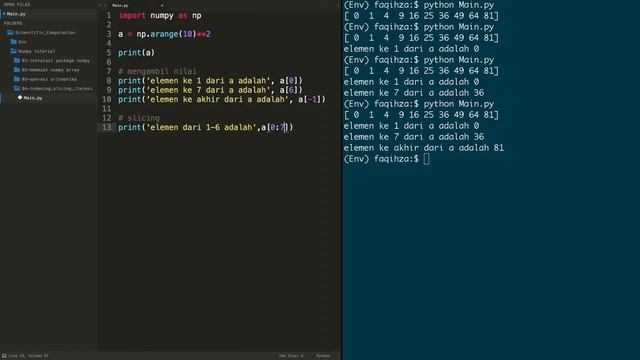Image resolution: width=640 pixels, height=360 pixels.
Task: Switch to the Main.py editor tab
Action: pyautogui.click(x=120, y=5)
